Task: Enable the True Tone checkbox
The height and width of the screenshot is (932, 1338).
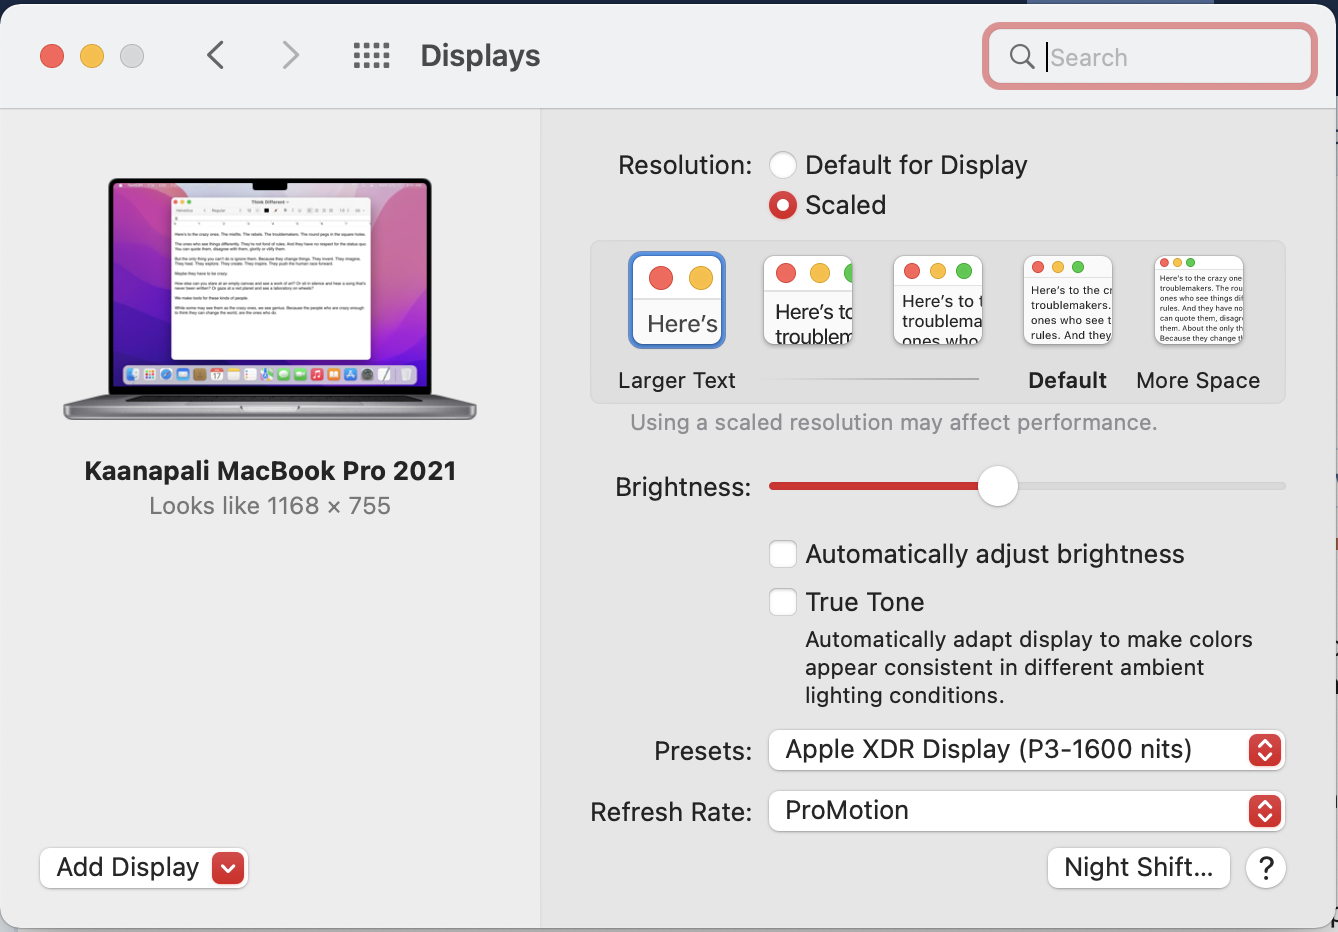Action: tap(783, 602)
